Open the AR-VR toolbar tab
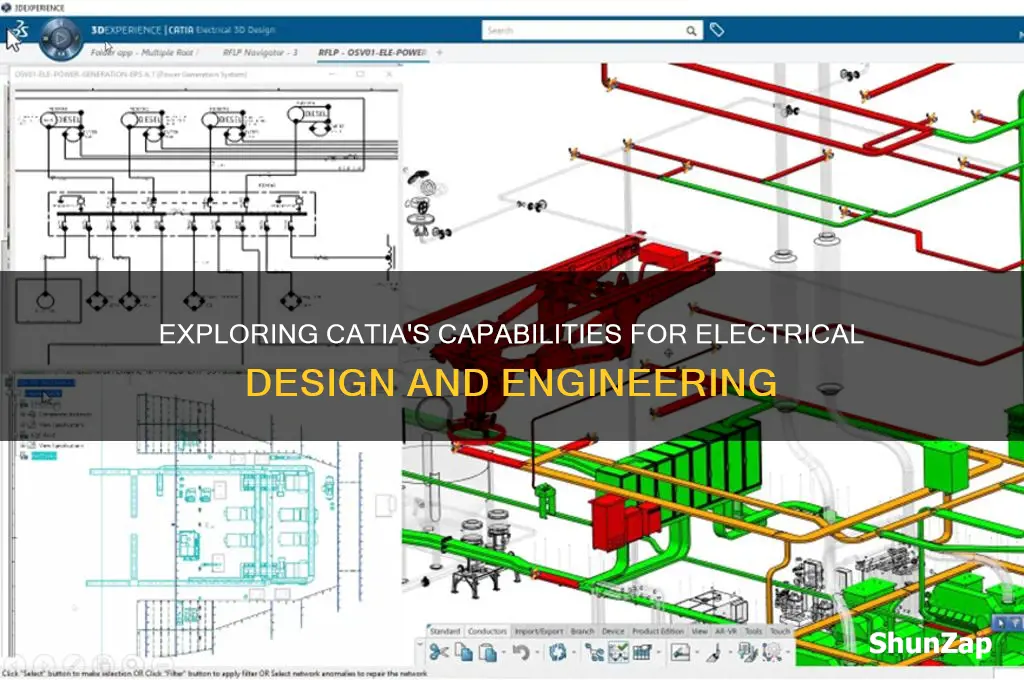The image size is (1024, 680). point(726,631)
